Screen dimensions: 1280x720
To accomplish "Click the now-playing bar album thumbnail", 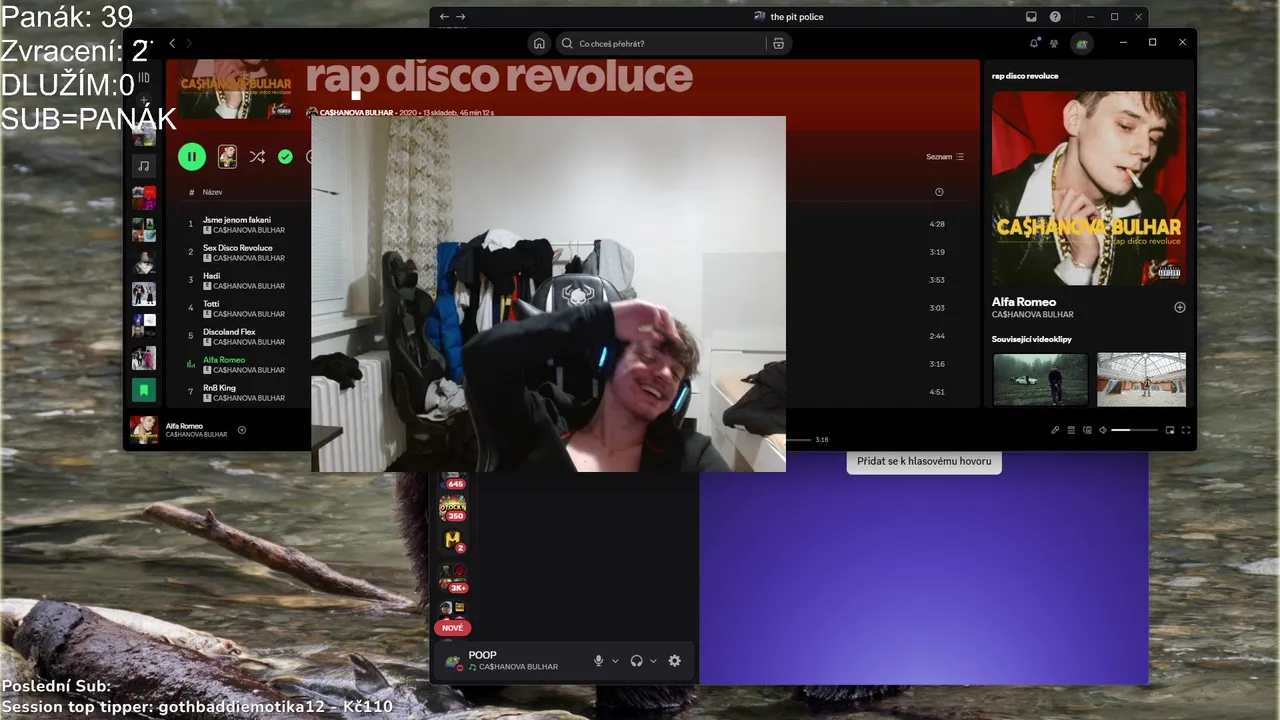I will pyautogui.click(x=144, y=430).
